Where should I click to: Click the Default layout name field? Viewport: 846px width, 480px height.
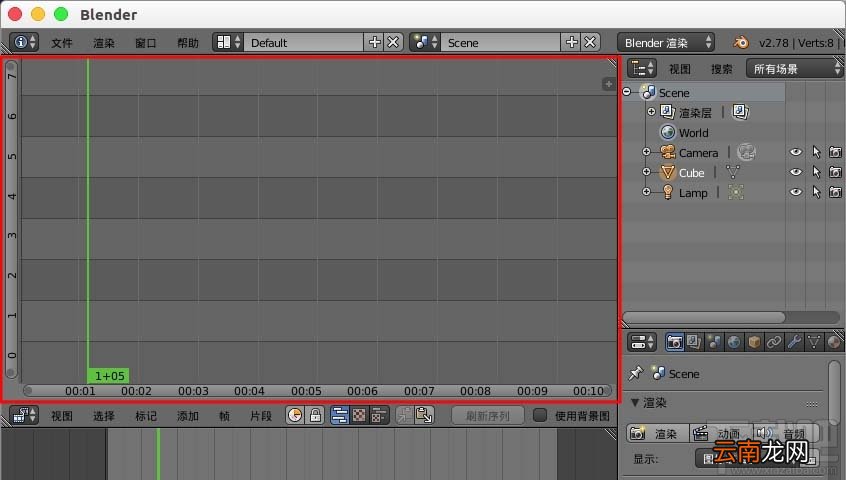coord(304,42)
